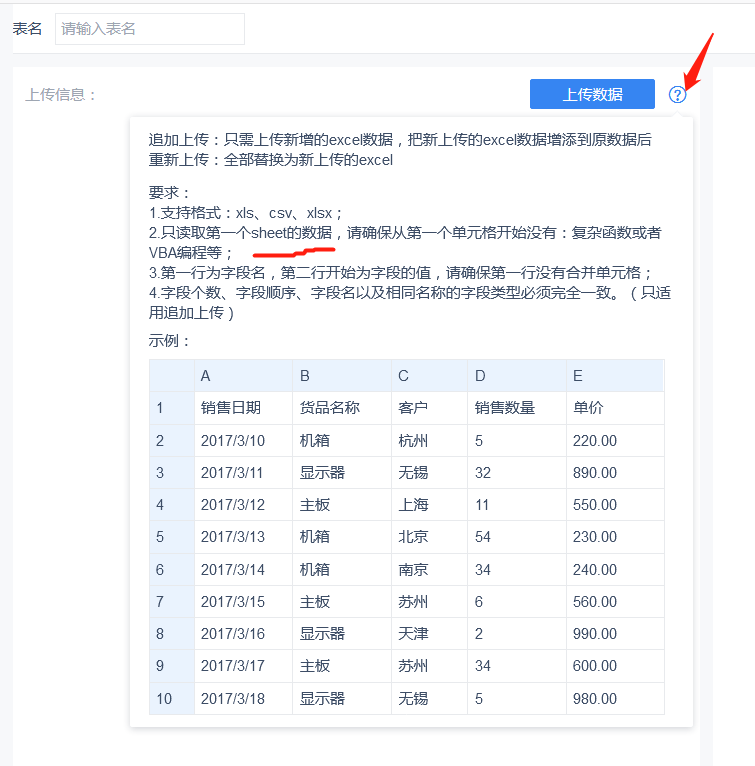755x766 pixels.
Task: Click the 上传信息 label
Action: tap(61, 94)
